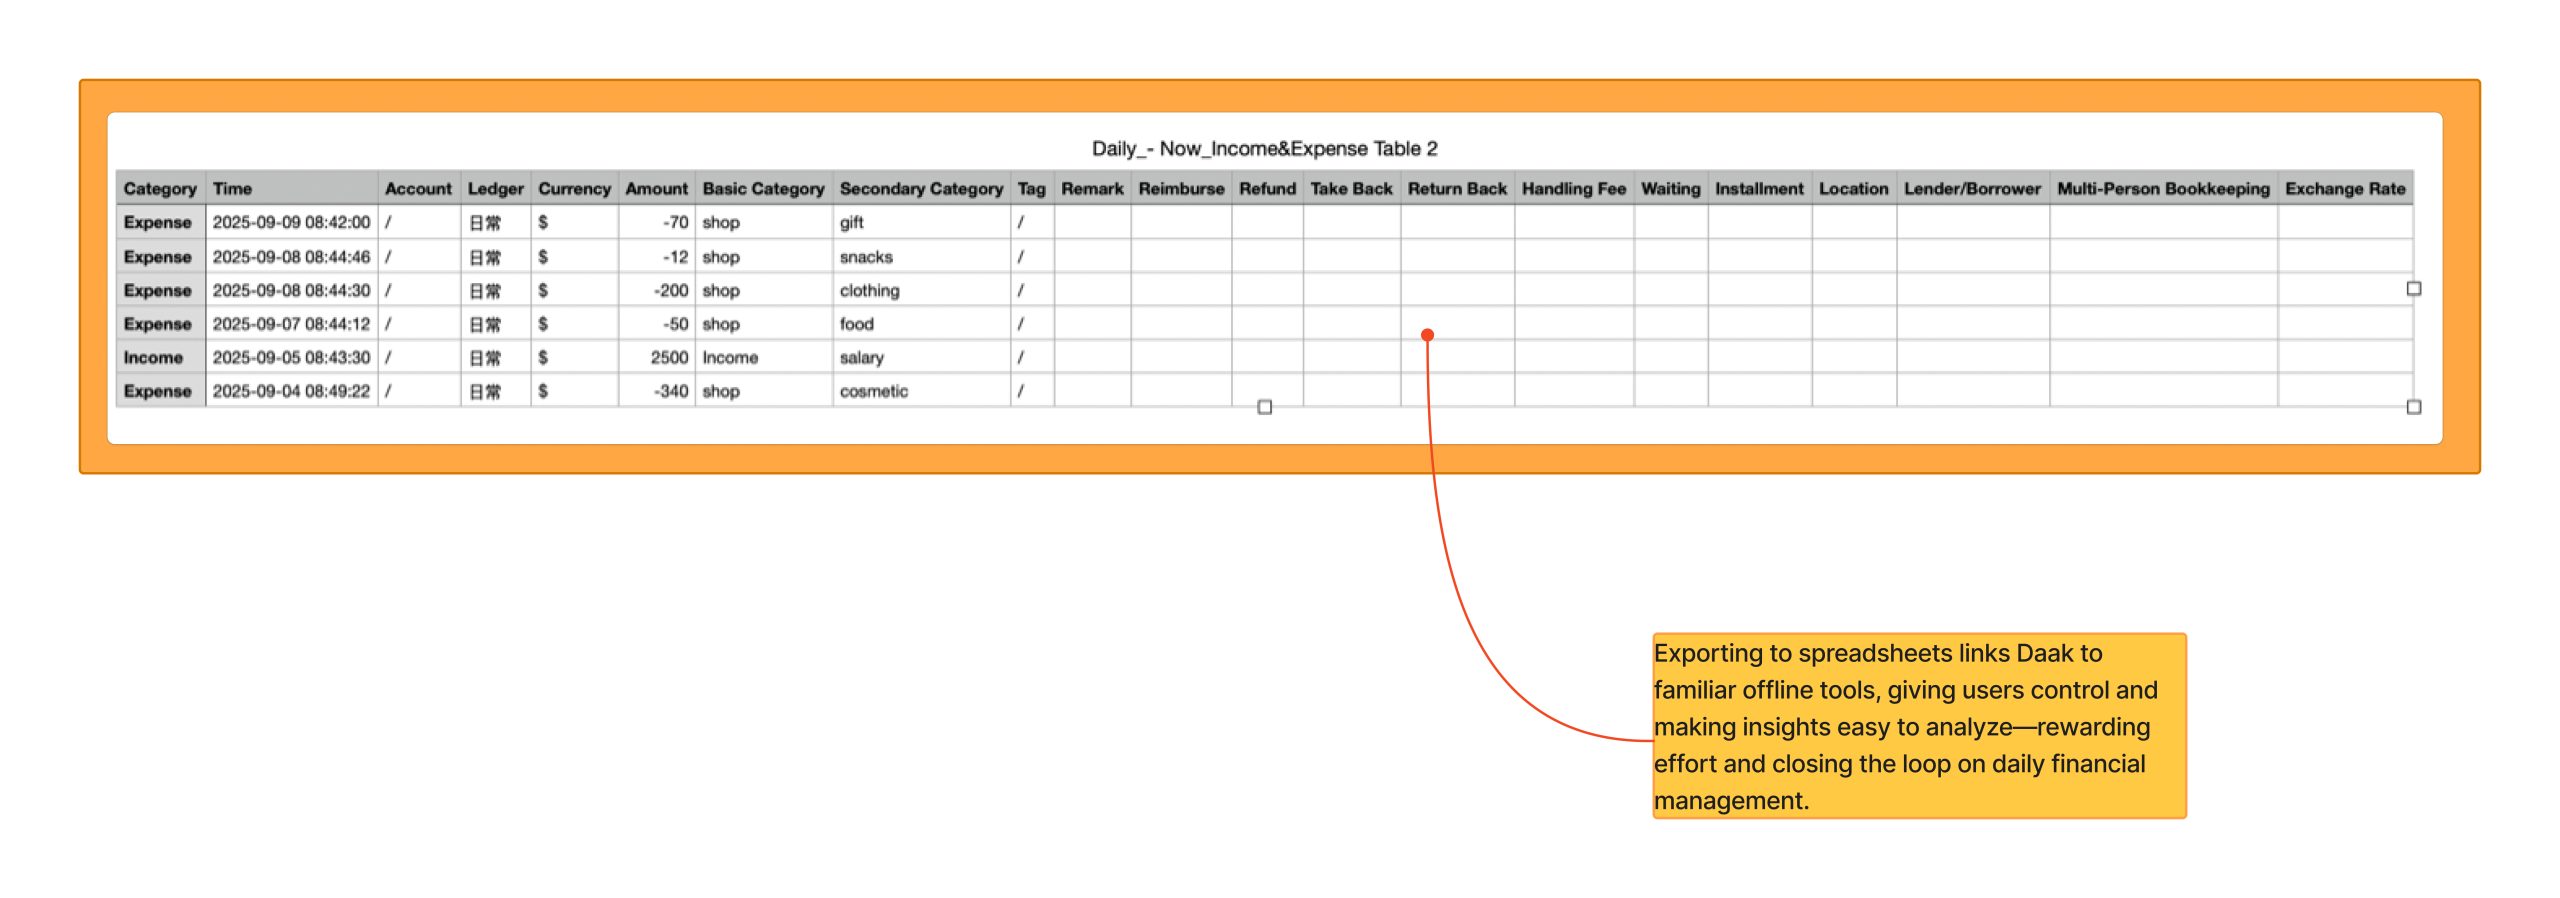The height and width of the screenshot is (898, 2560).
Task: Select the Account column header
Action: [x=418, y=188]
